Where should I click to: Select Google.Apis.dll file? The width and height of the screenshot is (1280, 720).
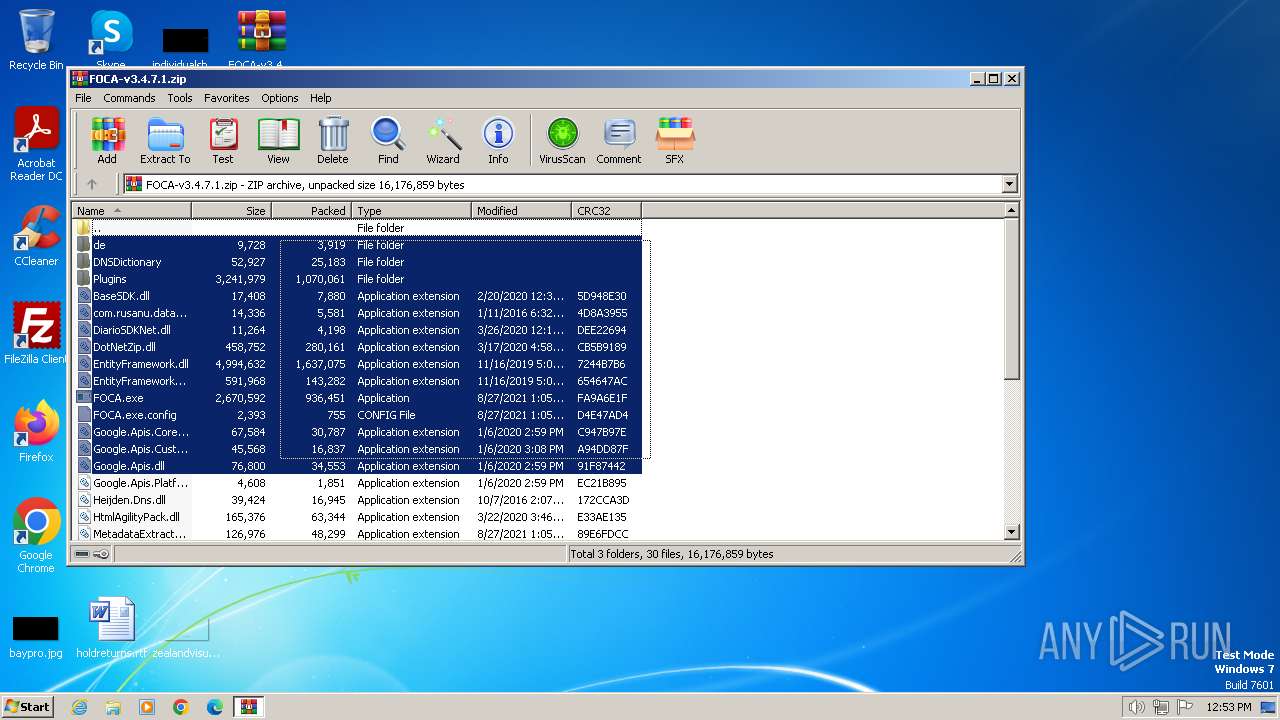[357, 466]
